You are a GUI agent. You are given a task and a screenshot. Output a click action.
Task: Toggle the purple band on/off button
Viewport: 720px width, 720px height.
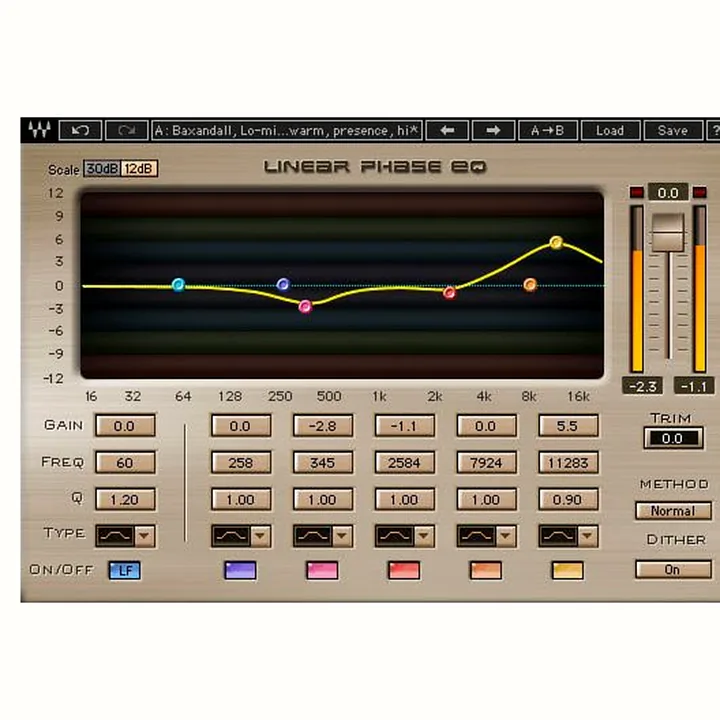click(240, 570)
